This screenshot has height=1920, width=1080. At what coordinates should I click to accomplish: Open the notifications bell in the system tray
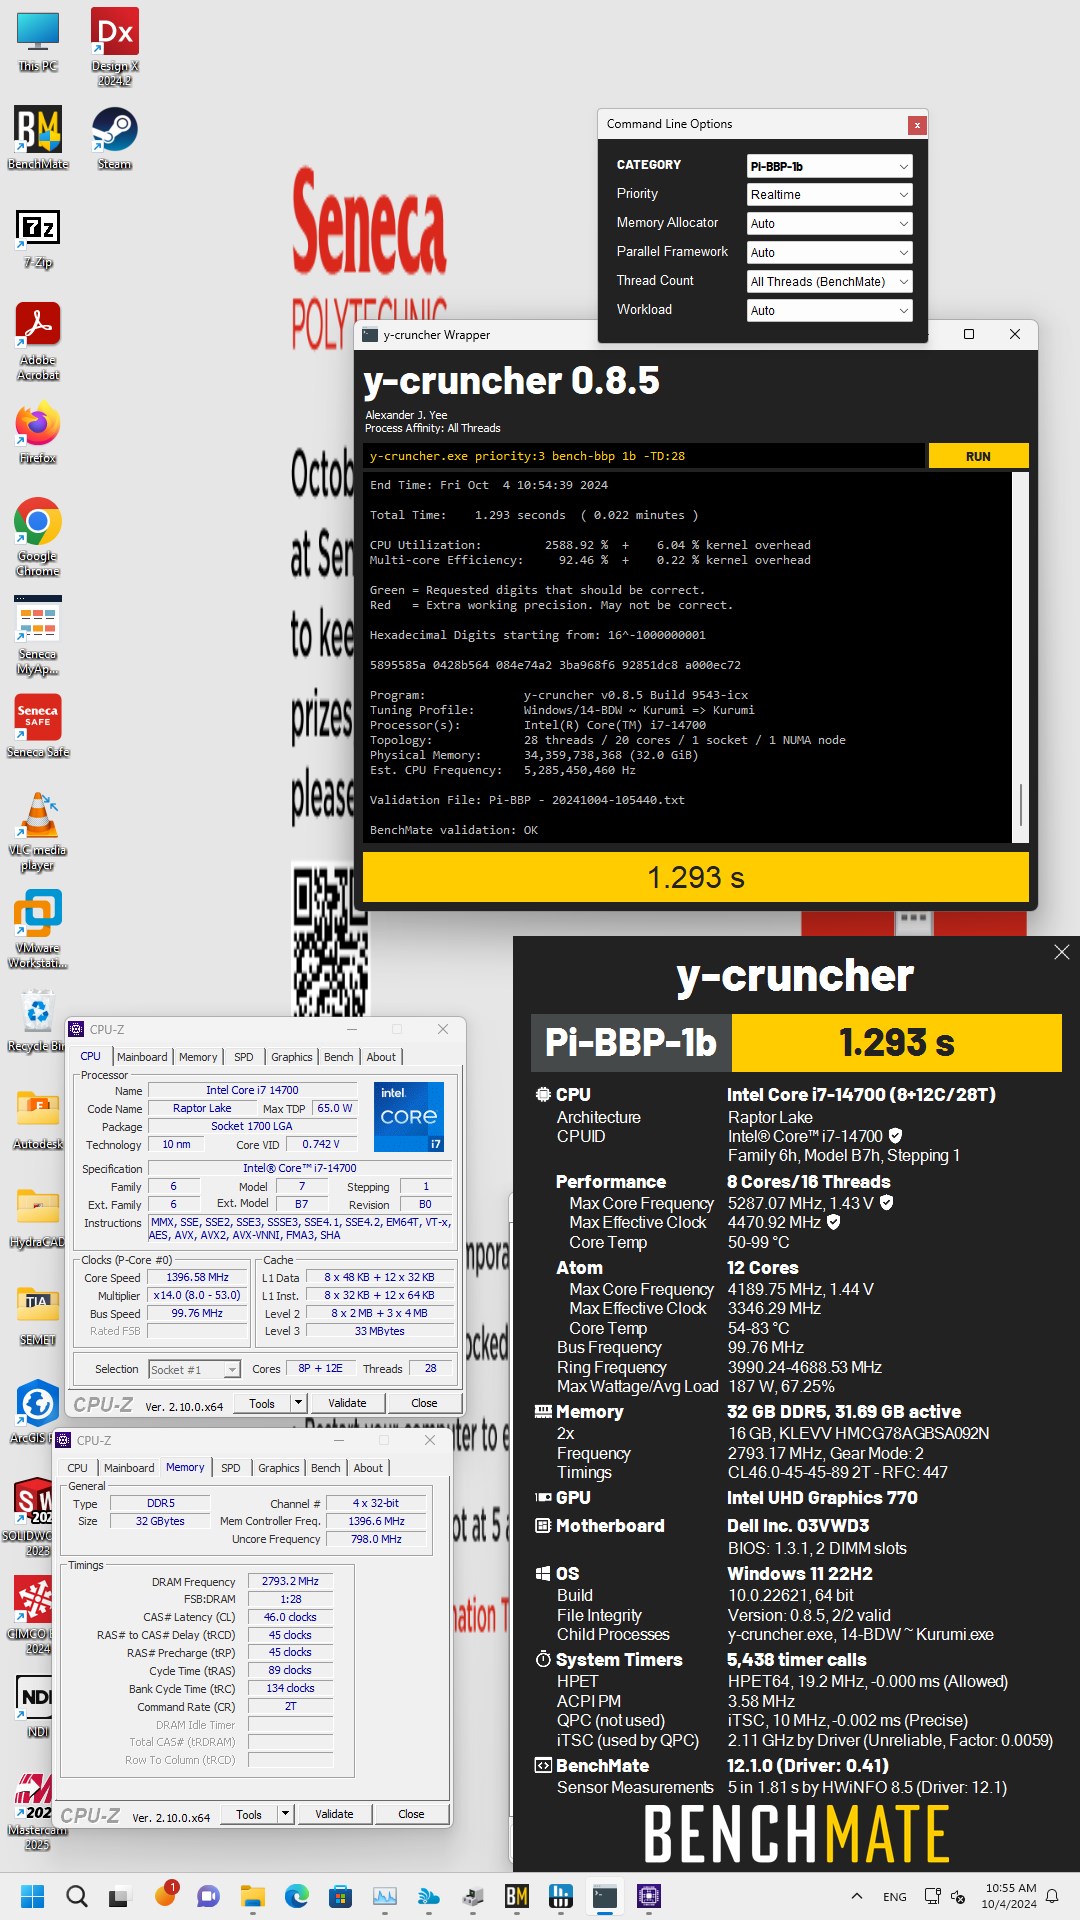tap(1052, 1896)
